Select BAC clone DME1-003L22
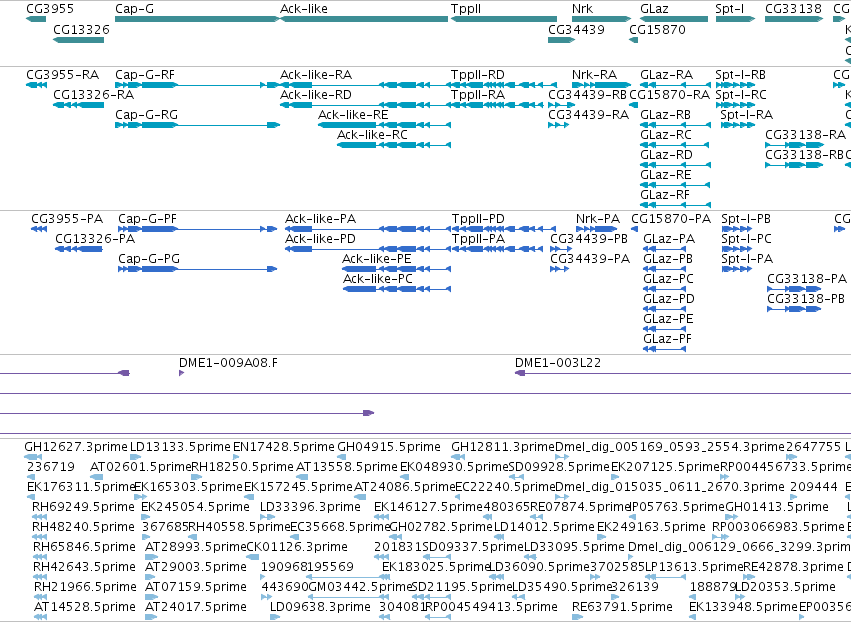The height and width of the screenshot is (622, 851). tap(558, 363)
